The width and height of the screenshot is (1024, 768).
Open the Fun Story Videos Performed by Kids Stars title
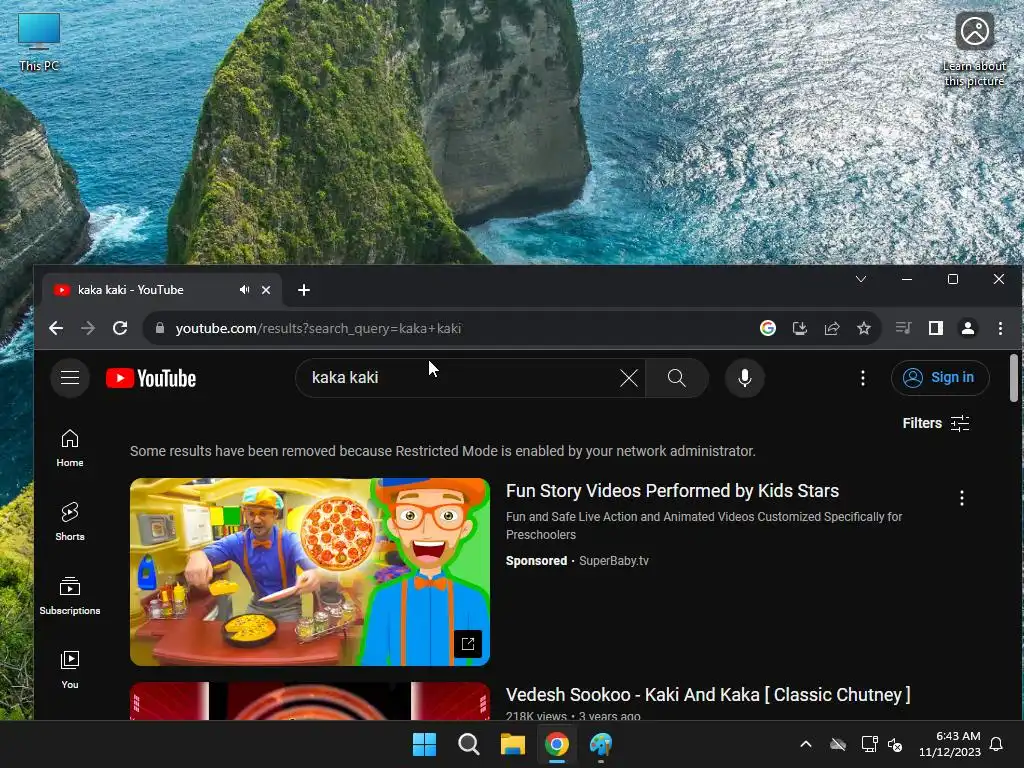point(672,491)
